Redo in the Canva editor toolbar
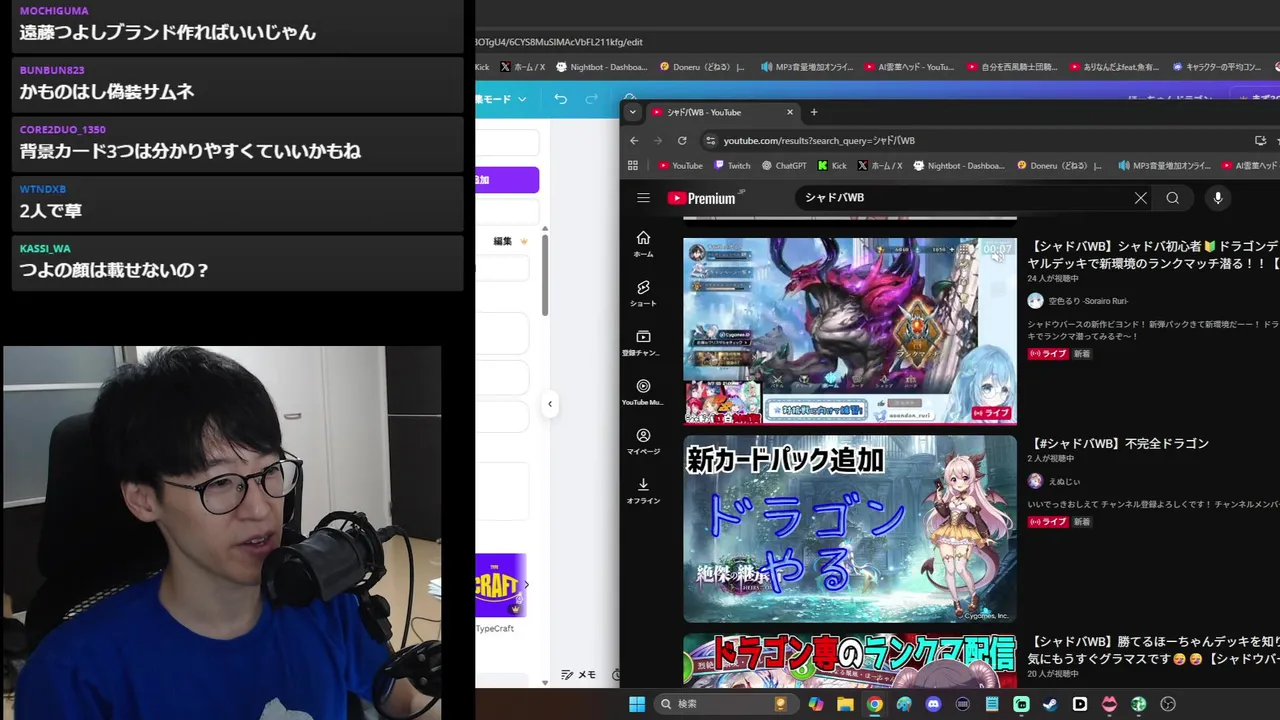Screen dimensions: 1280x720 (591, 99)
